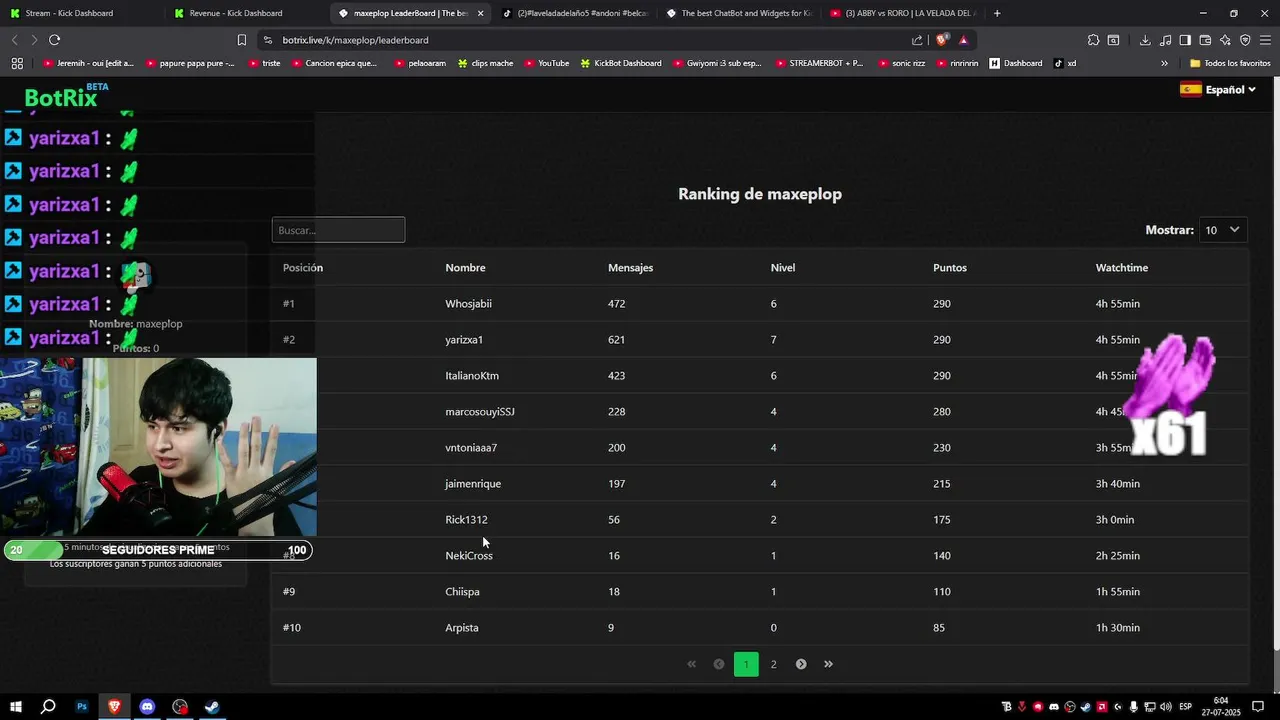Sort by the Nivel column header
The width and height of the screenshot is (1280, 720).
[x=783, y=268]
